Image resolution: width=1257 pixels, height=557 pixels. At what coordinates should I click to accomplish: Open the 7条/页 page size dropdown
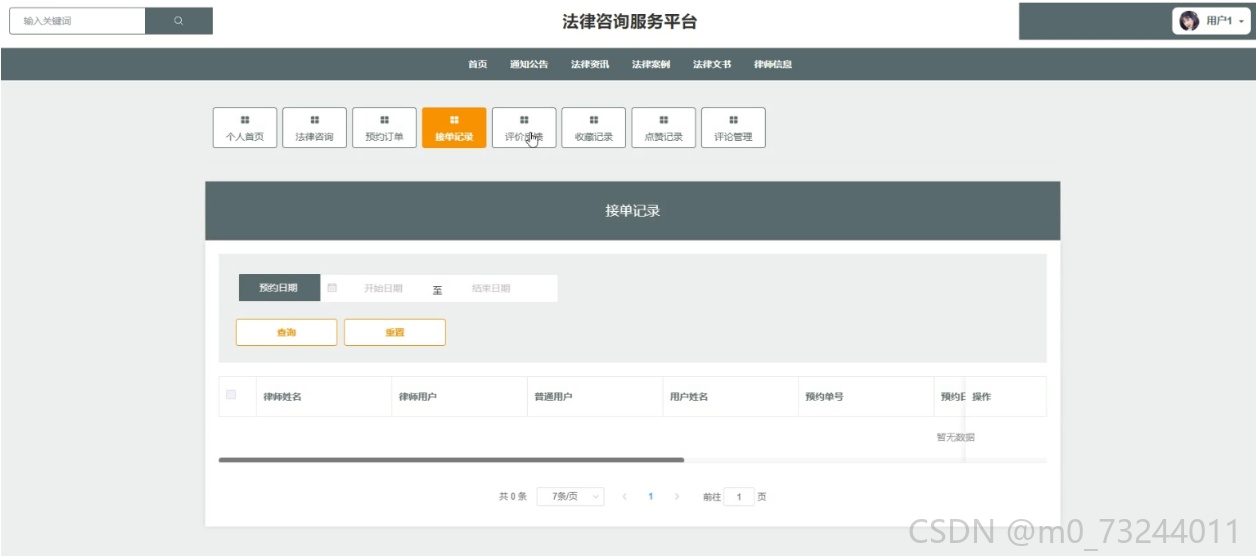click(x=570, y=497)
